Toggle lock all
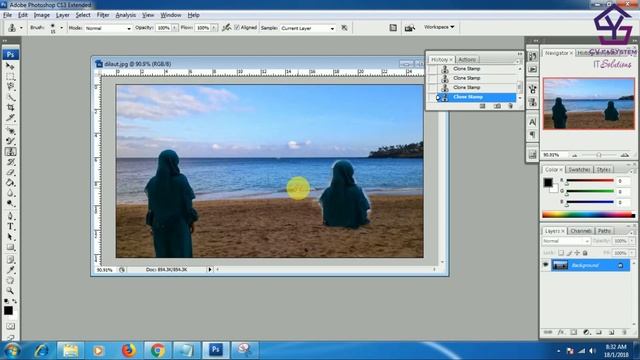This screenshot has height=360, width=640. pos(585,253)
